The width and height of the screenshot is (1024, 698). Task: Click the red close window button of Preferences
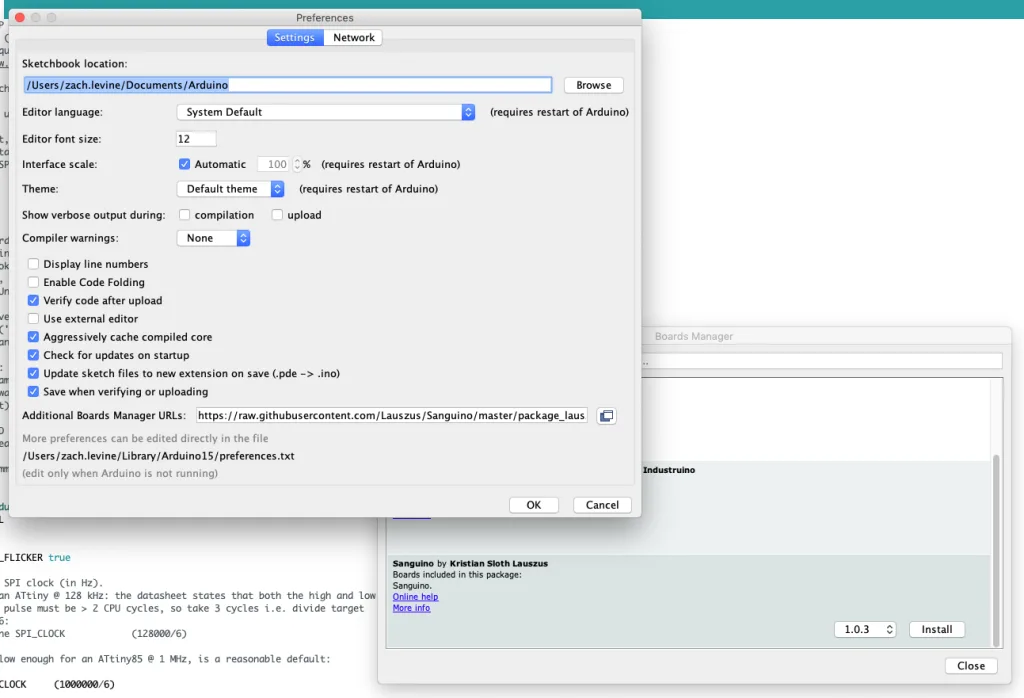(19, 18)
